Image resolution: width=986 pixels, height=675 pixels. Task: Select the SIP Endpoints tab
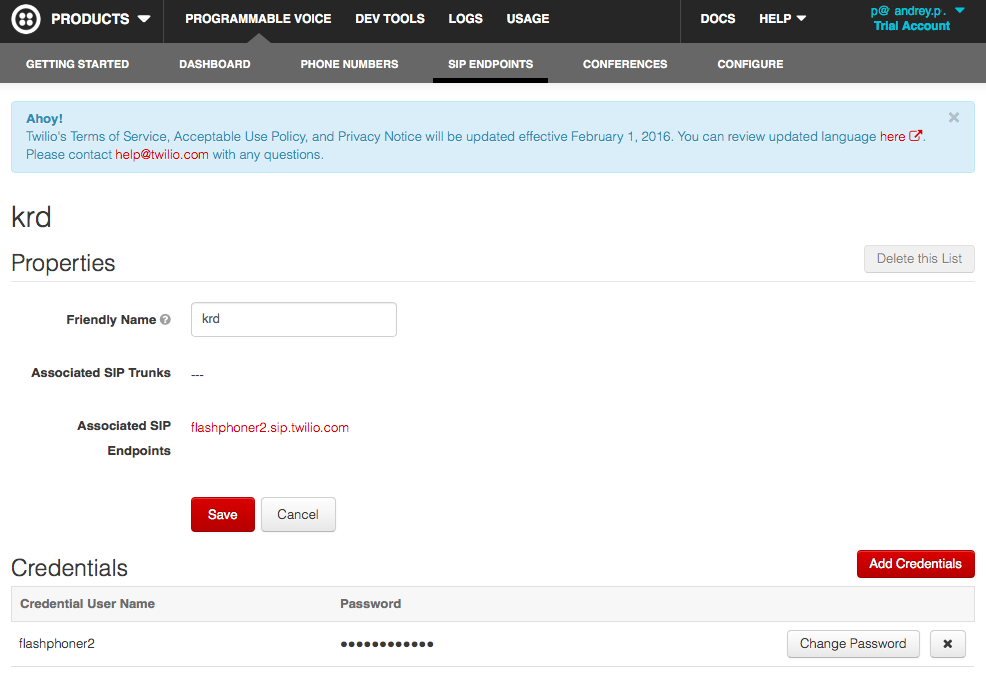[x=490, y=64]
